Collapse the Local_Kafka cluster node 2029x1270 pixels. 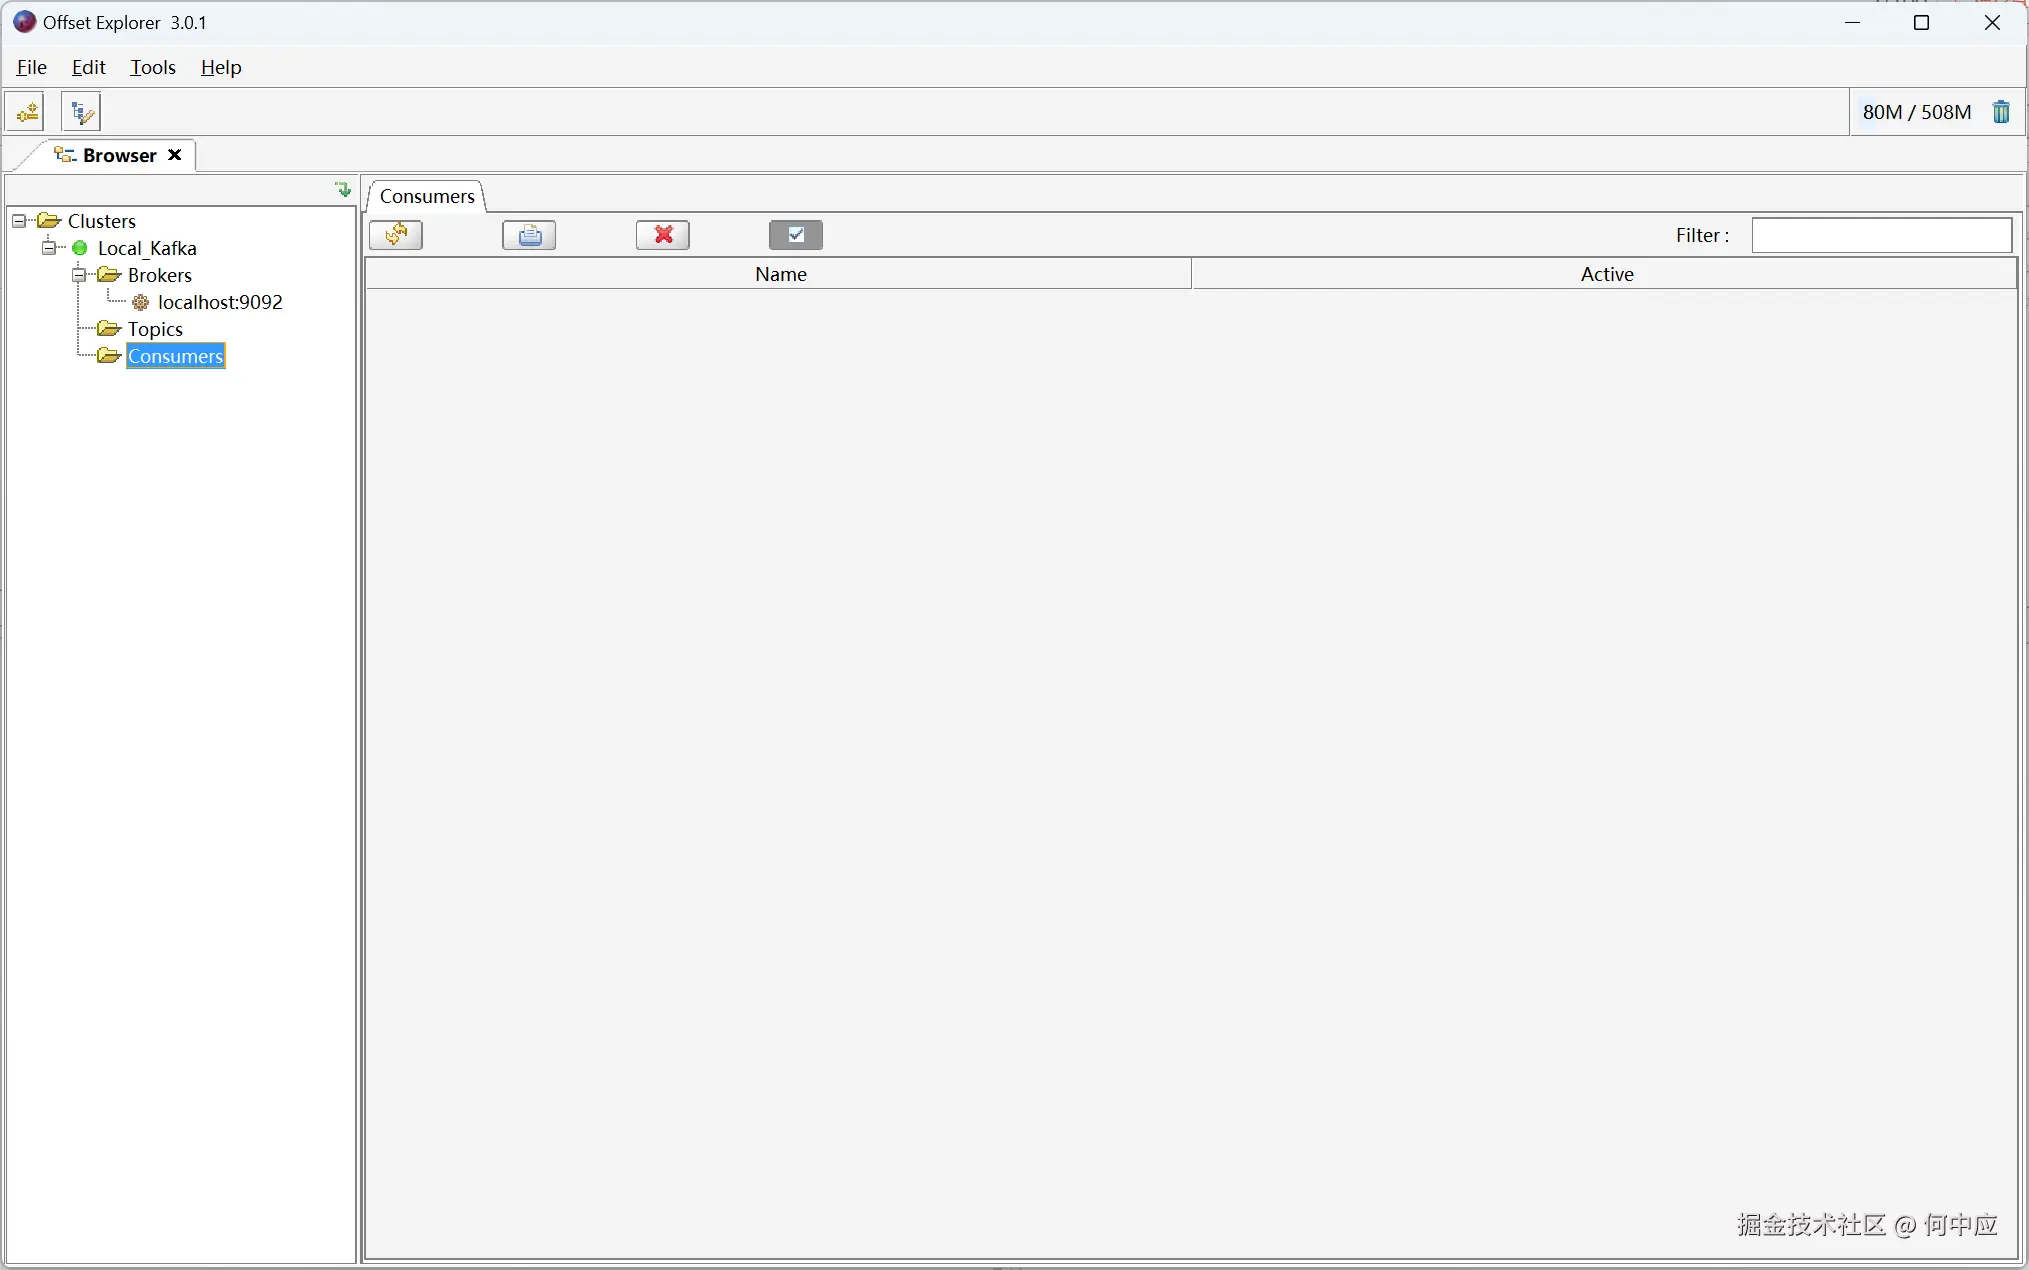point(49,248)
